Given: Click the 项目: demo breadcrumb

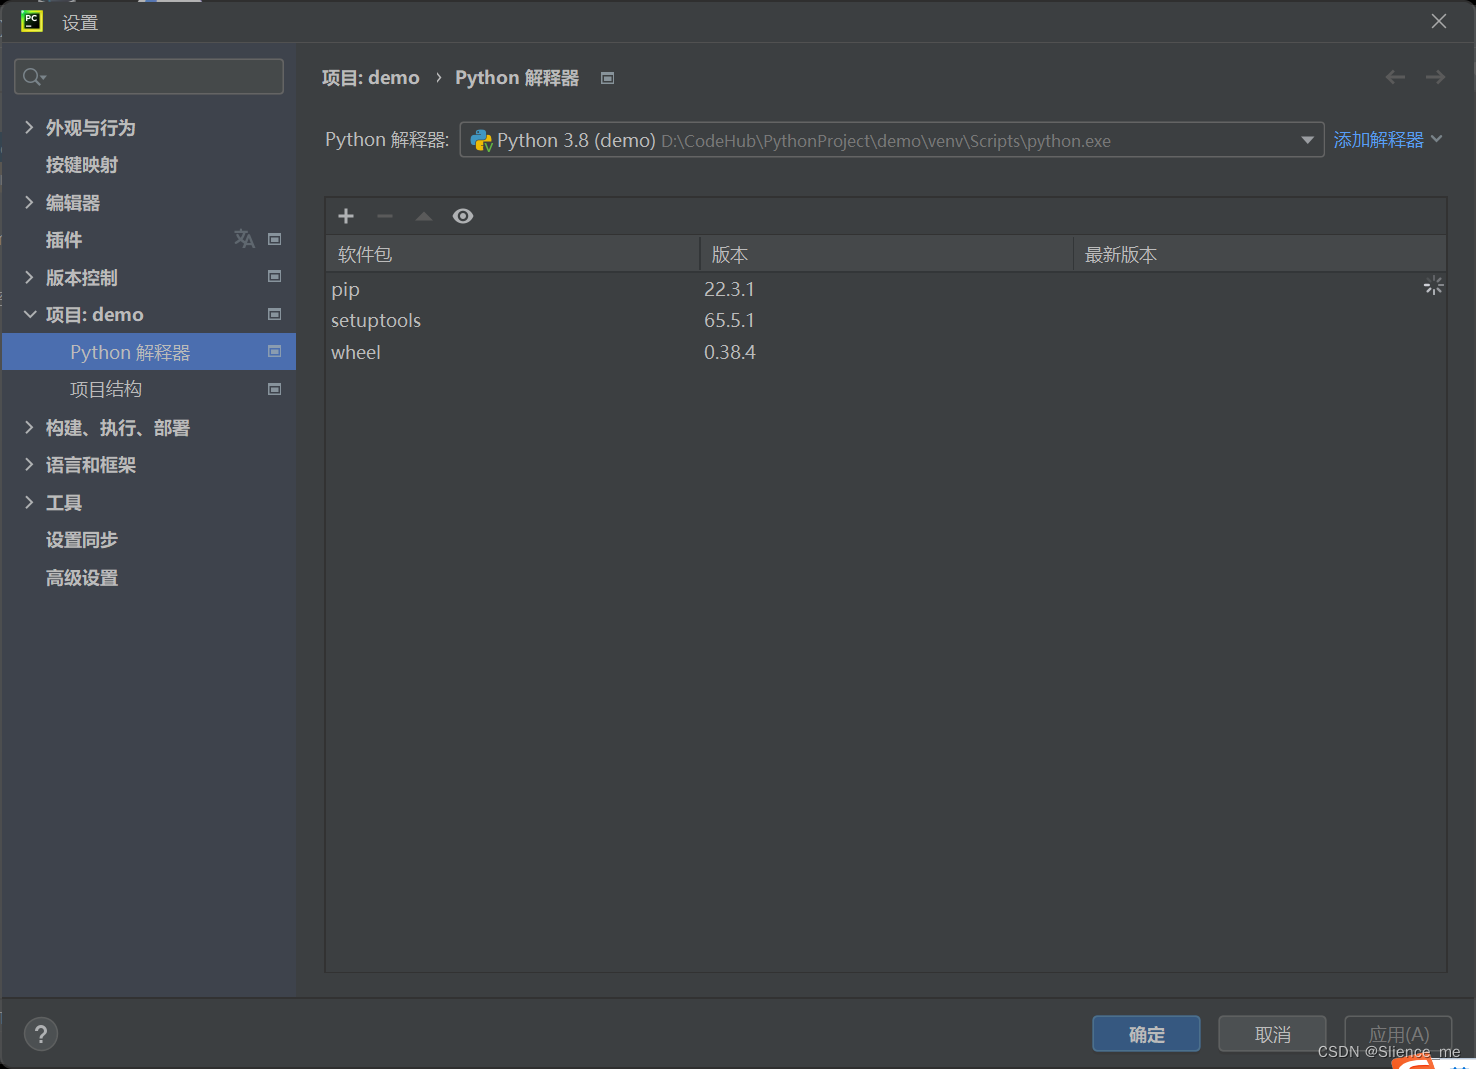Looking at the screenshot, I should pos(371,78).
